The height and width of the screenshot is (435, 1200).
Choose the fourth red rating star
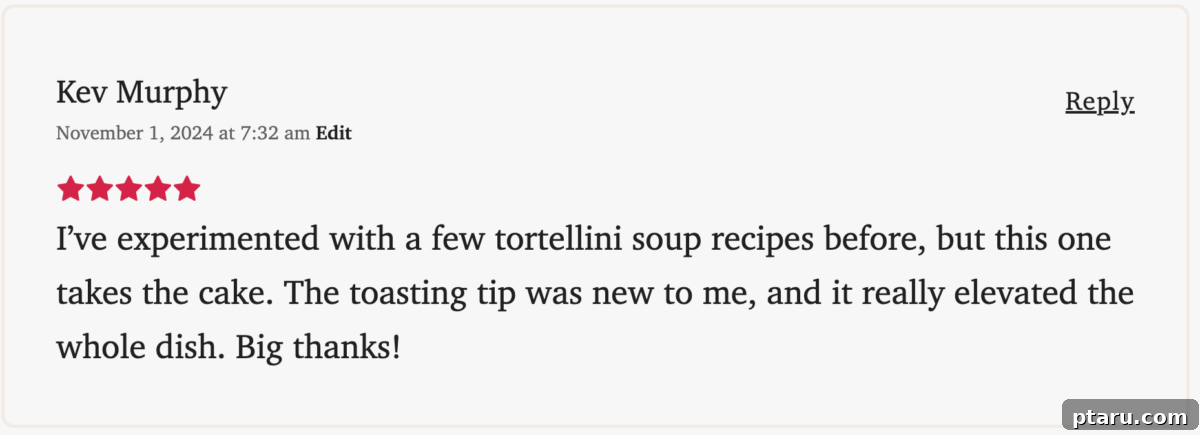coord(157,189)
